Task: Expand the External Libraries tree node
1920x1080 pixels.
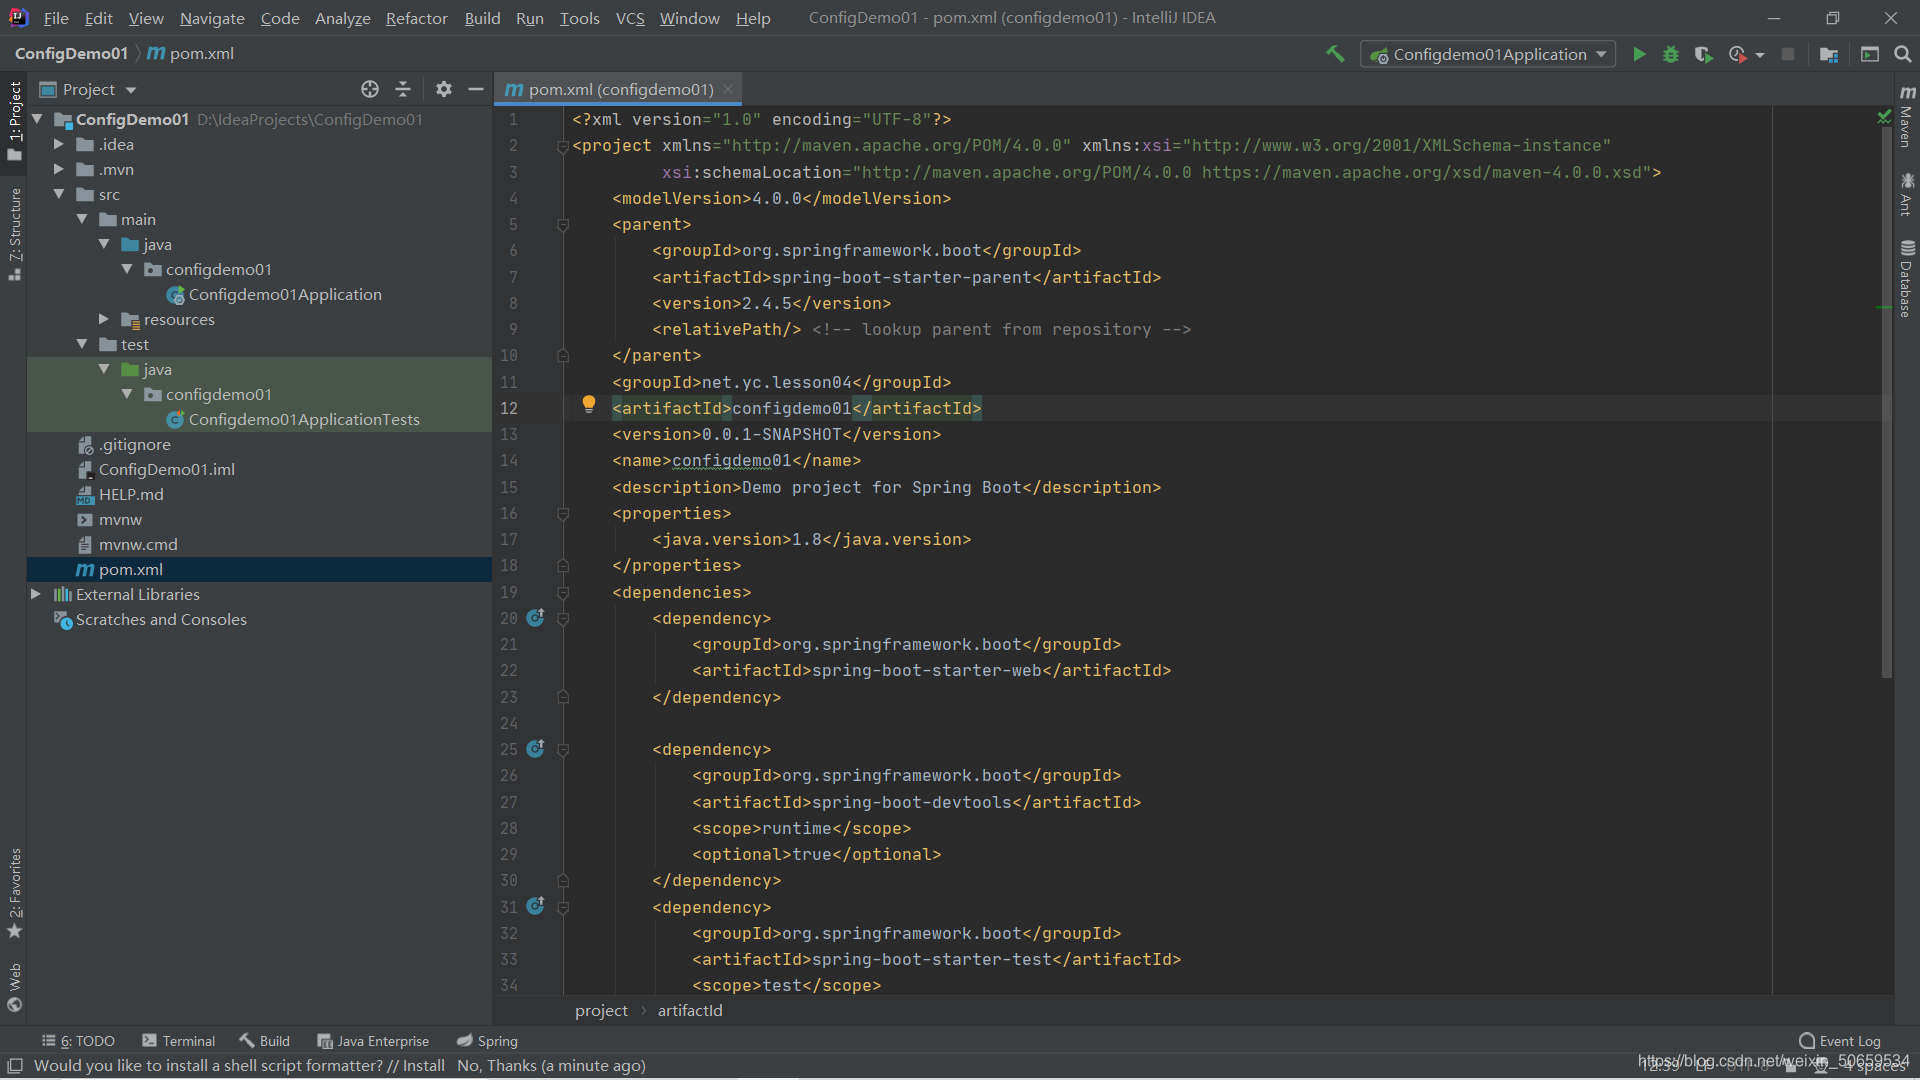Action: [36, 593]
